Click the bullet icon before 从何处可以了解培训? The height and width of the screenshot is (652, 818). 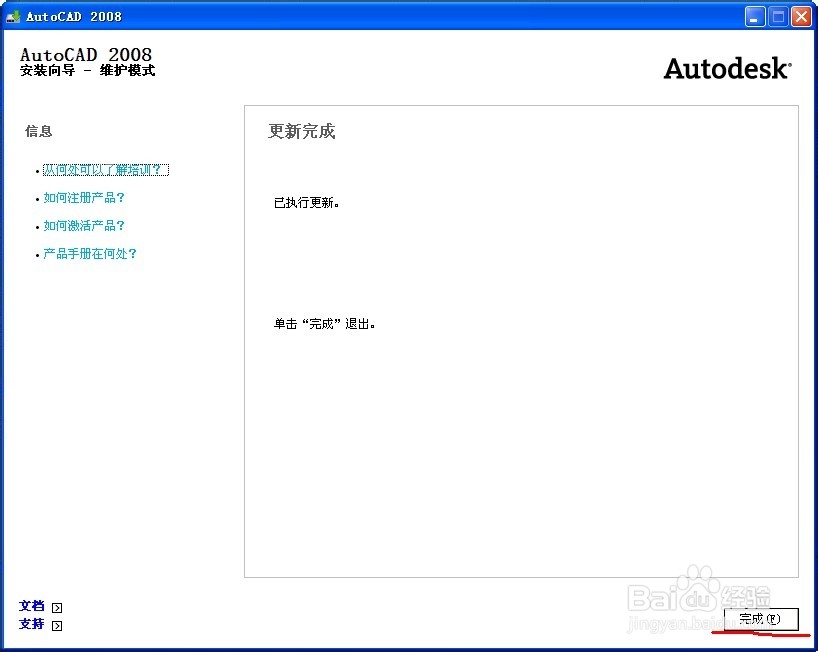point(37,169)
